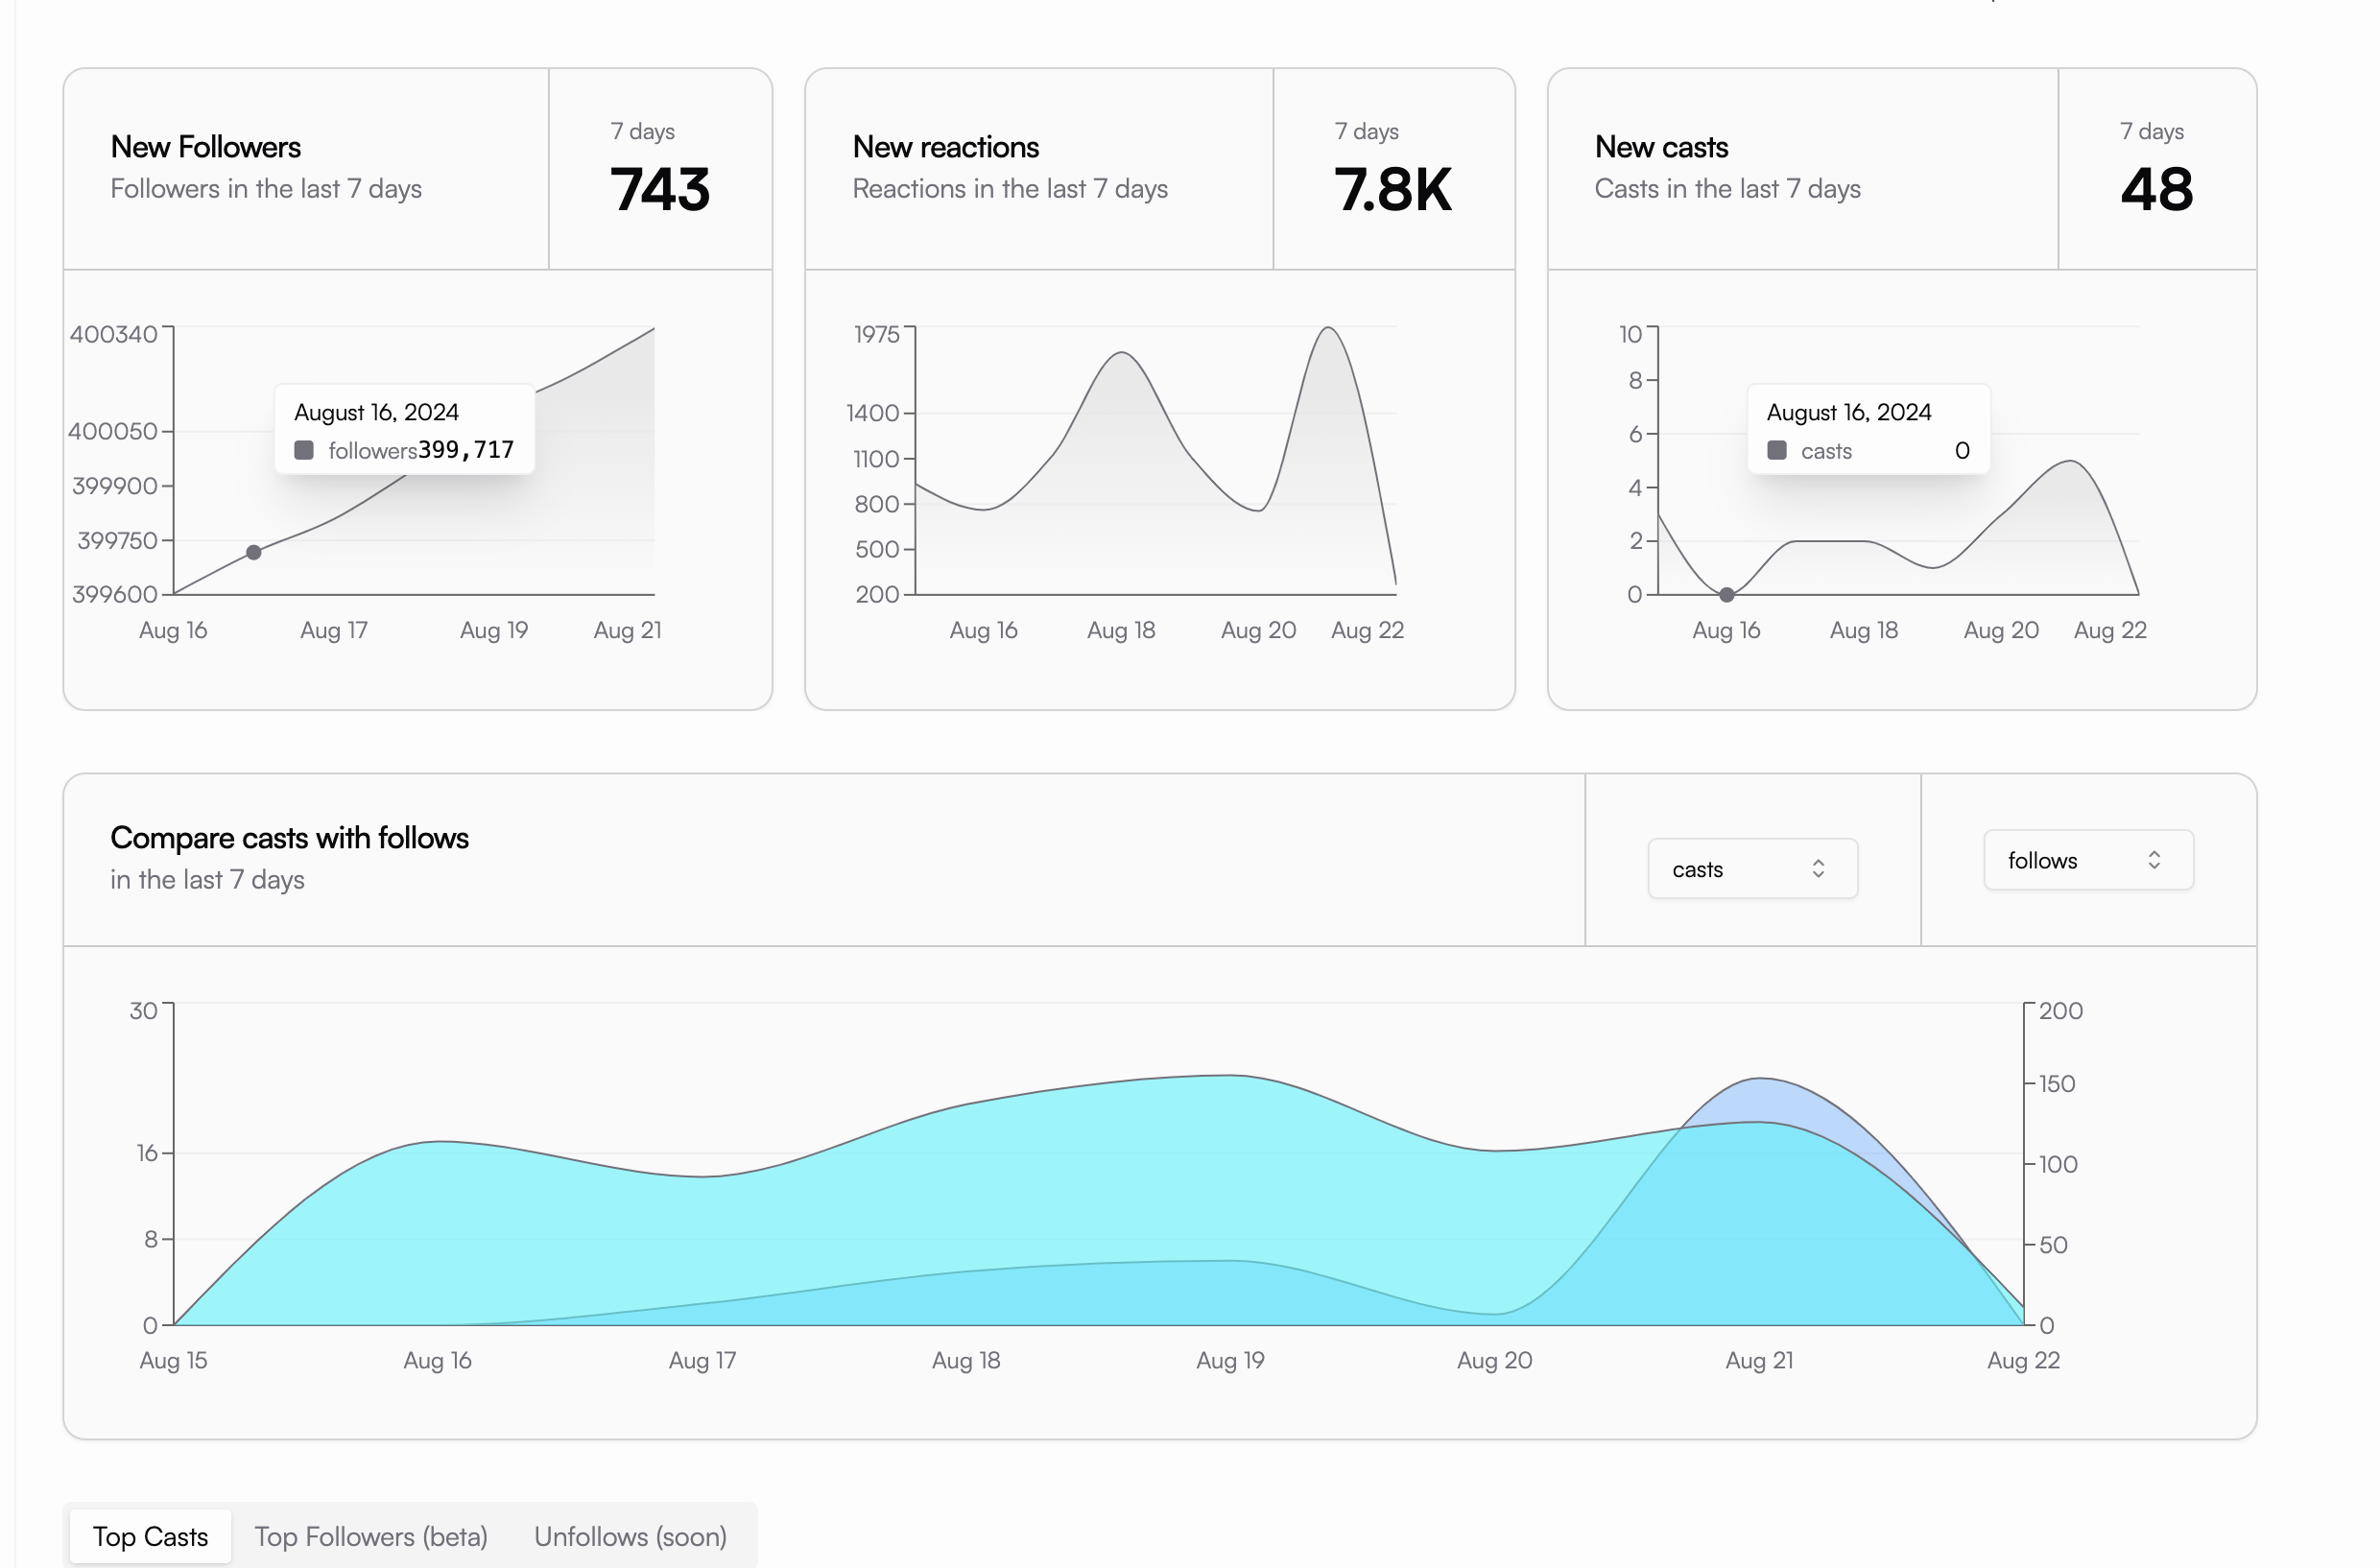2380x1568 pixels.
Task: Click the New Followers card title
Action: 205,147
